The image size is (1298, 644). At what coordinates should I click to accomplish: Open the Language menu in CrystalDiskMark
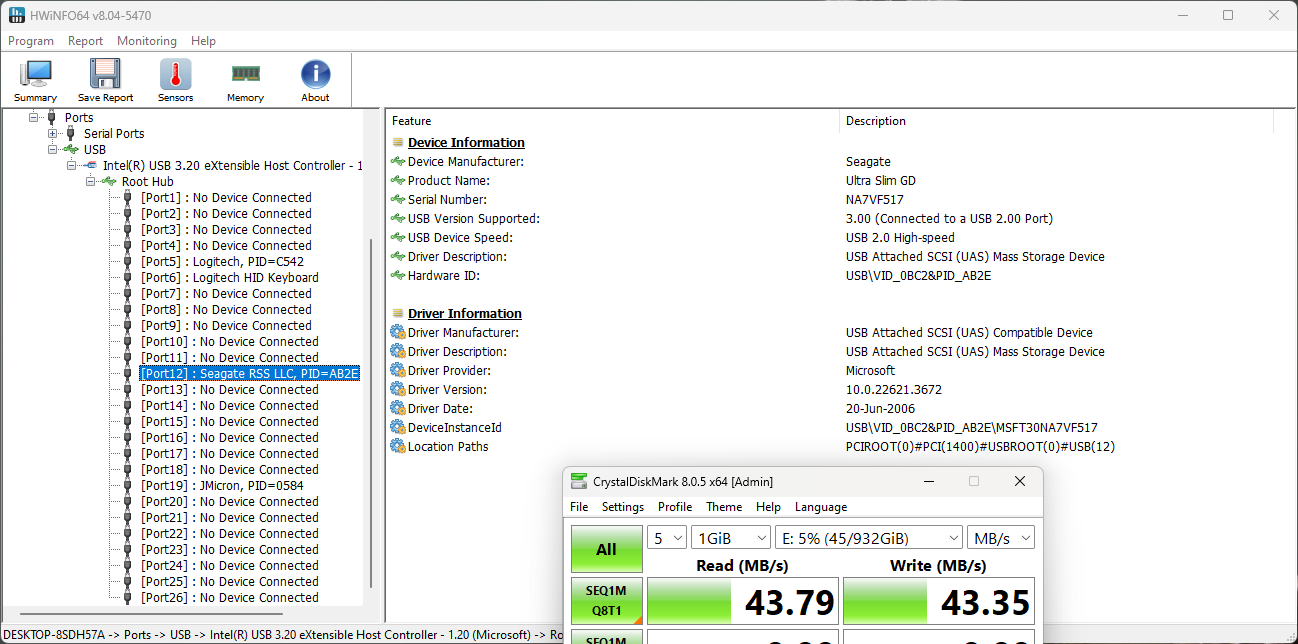[821, 507]
